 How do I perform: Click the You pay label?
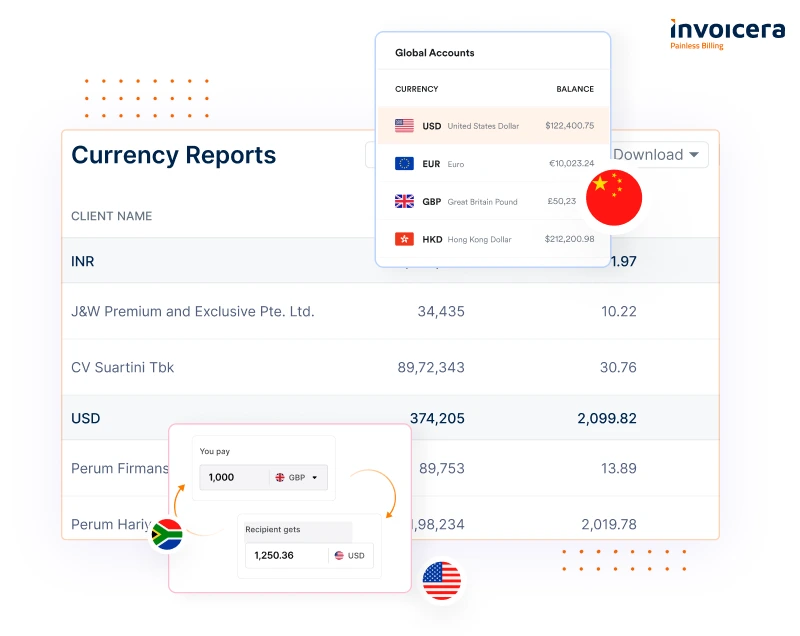click(x=215, y=451)
